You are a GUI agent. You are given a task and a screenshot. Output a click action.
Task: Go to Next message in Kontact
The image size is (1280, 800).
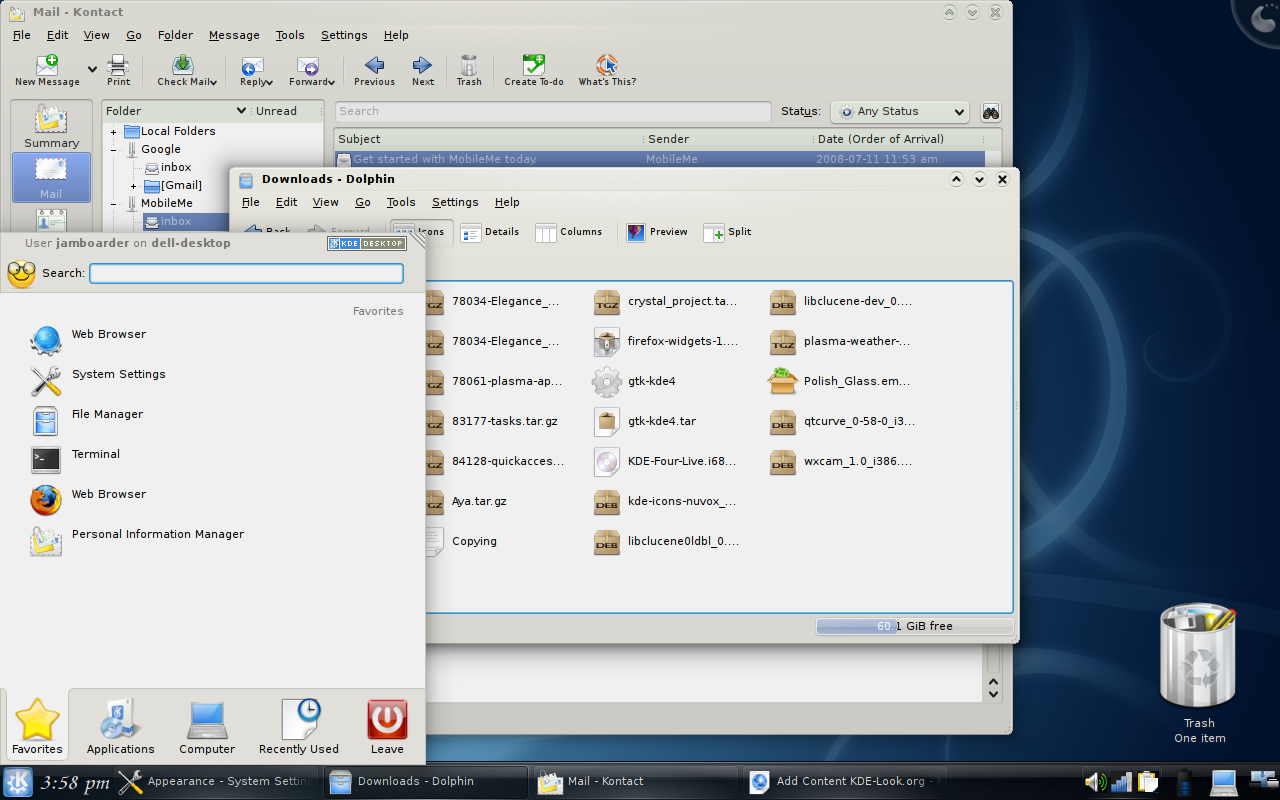tap(423, 71)
